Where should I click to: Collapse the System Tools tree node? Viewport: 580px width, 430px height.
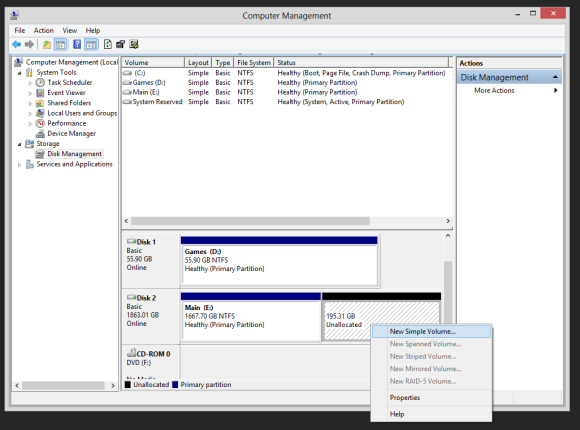click(x=20, y=73)
